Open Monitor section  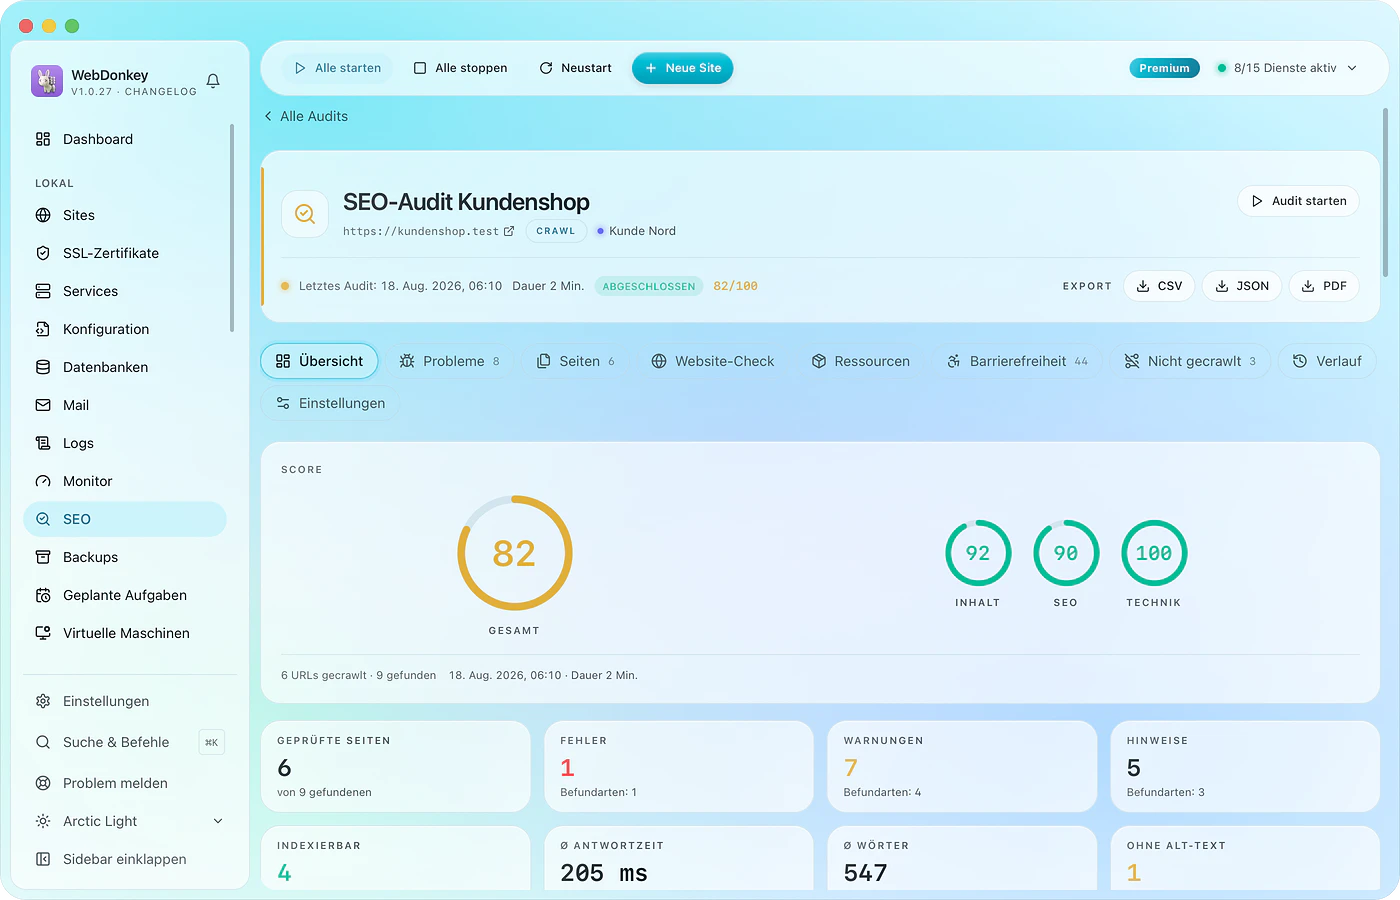point(125,481)
